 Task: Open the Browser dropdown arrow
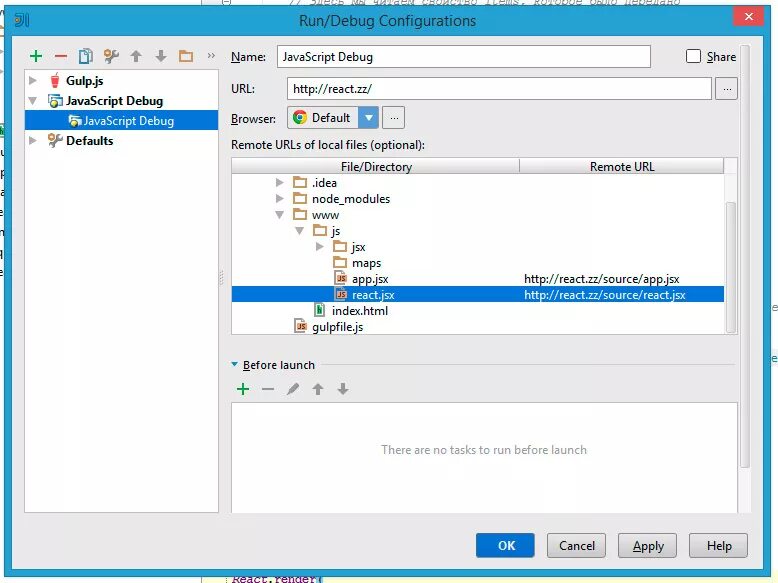369,118
